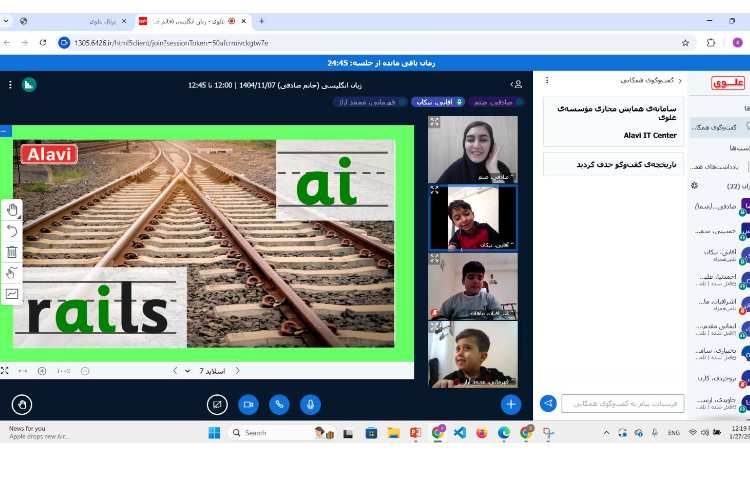Zoom in on the slide
The height and width of the screenshot is (480, 750).
click(x=42, y=371)
